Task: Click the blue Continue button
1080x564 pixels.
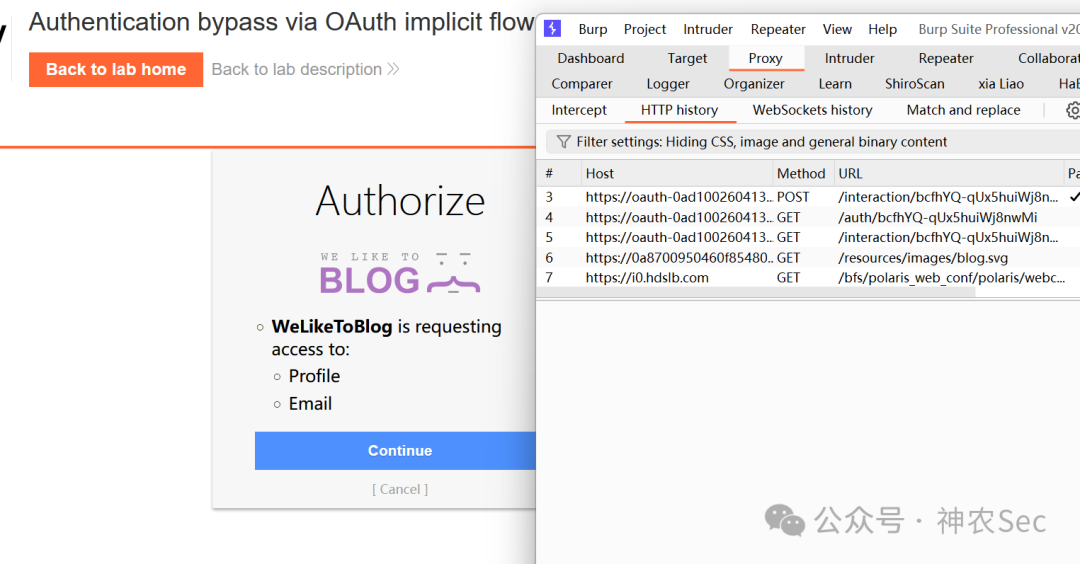Action: (x=395, y=450)
